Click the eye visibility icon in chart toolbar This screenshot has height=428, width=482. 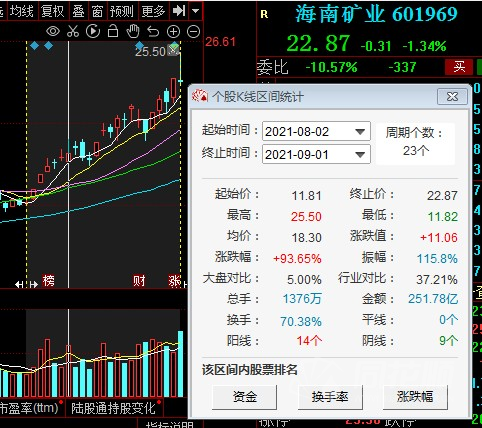tap(53, 32)
